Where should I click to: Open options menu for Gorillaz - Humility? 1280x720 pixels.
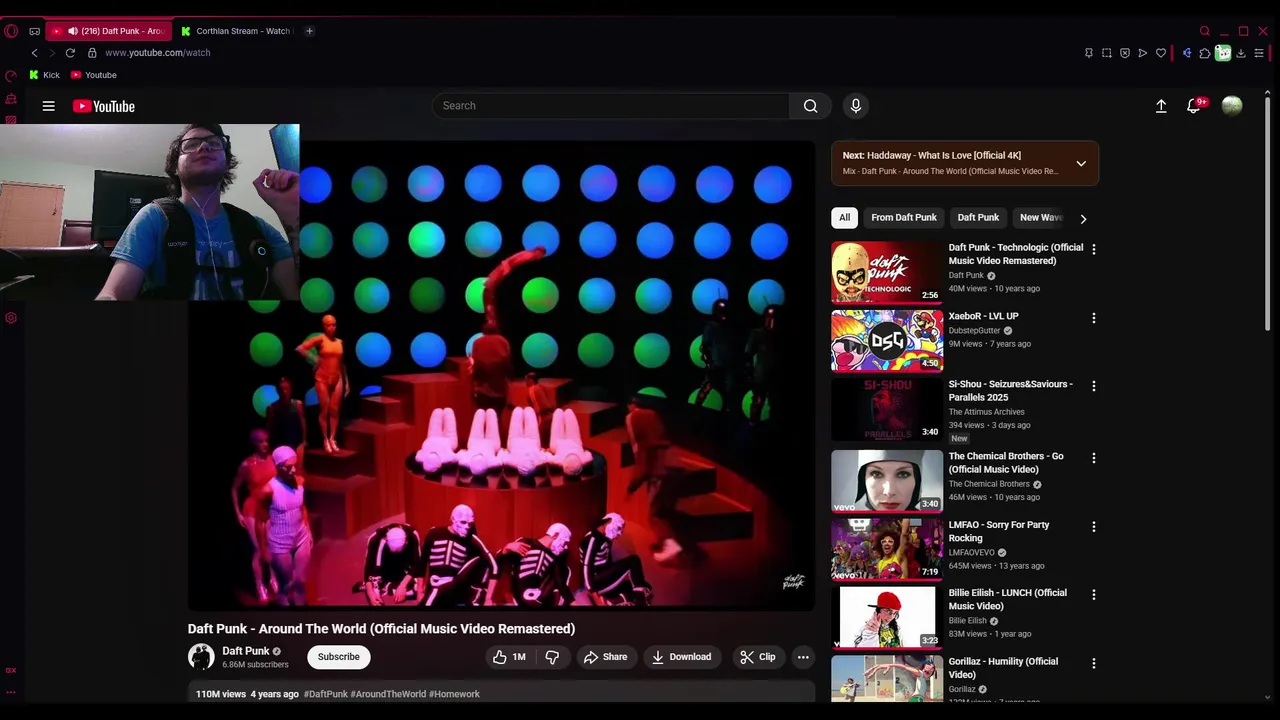pyautogui.click(x=1093, y=663)
